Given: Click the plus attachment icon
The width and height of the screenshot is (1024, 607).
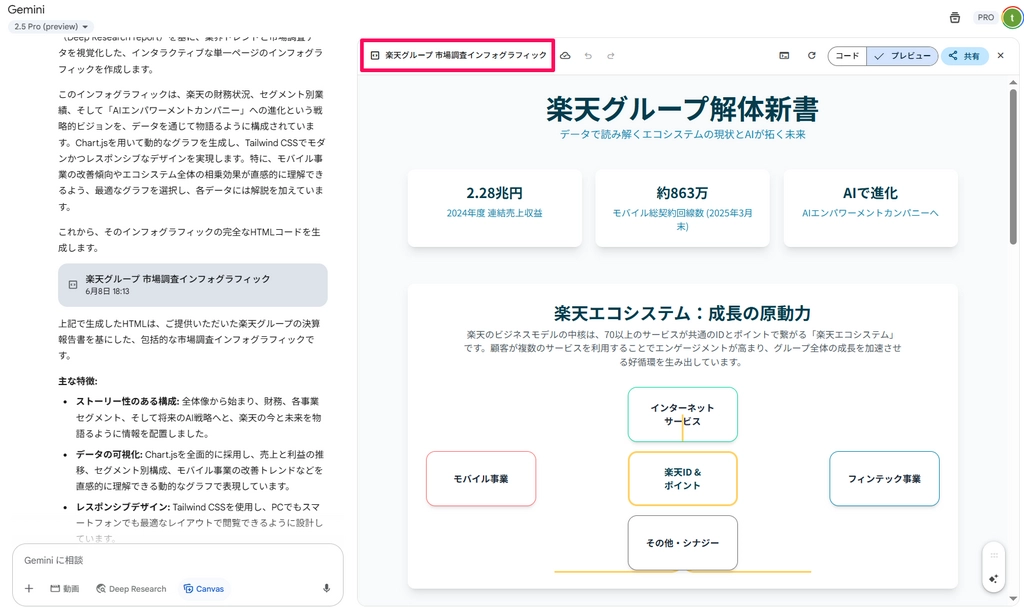Looking at the screenshot, I should [x=29, y=589].
